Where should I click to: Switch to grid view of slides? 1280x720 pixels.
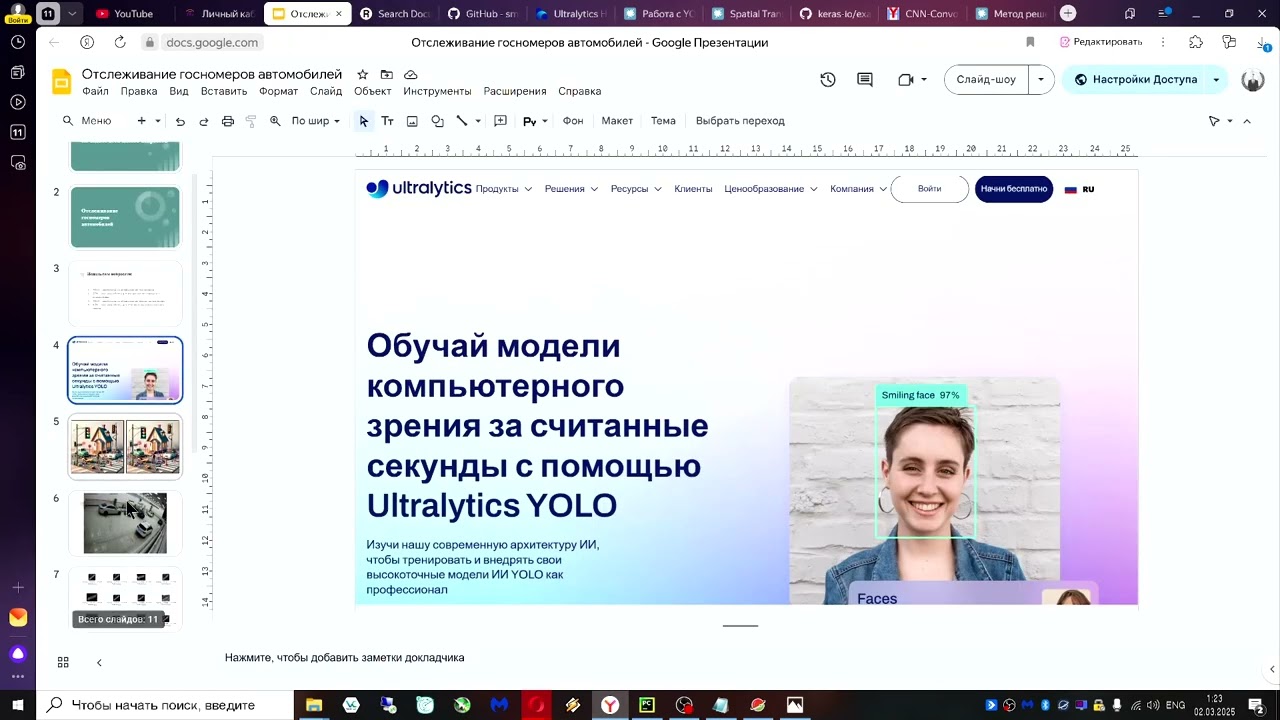tap(63, 662)
